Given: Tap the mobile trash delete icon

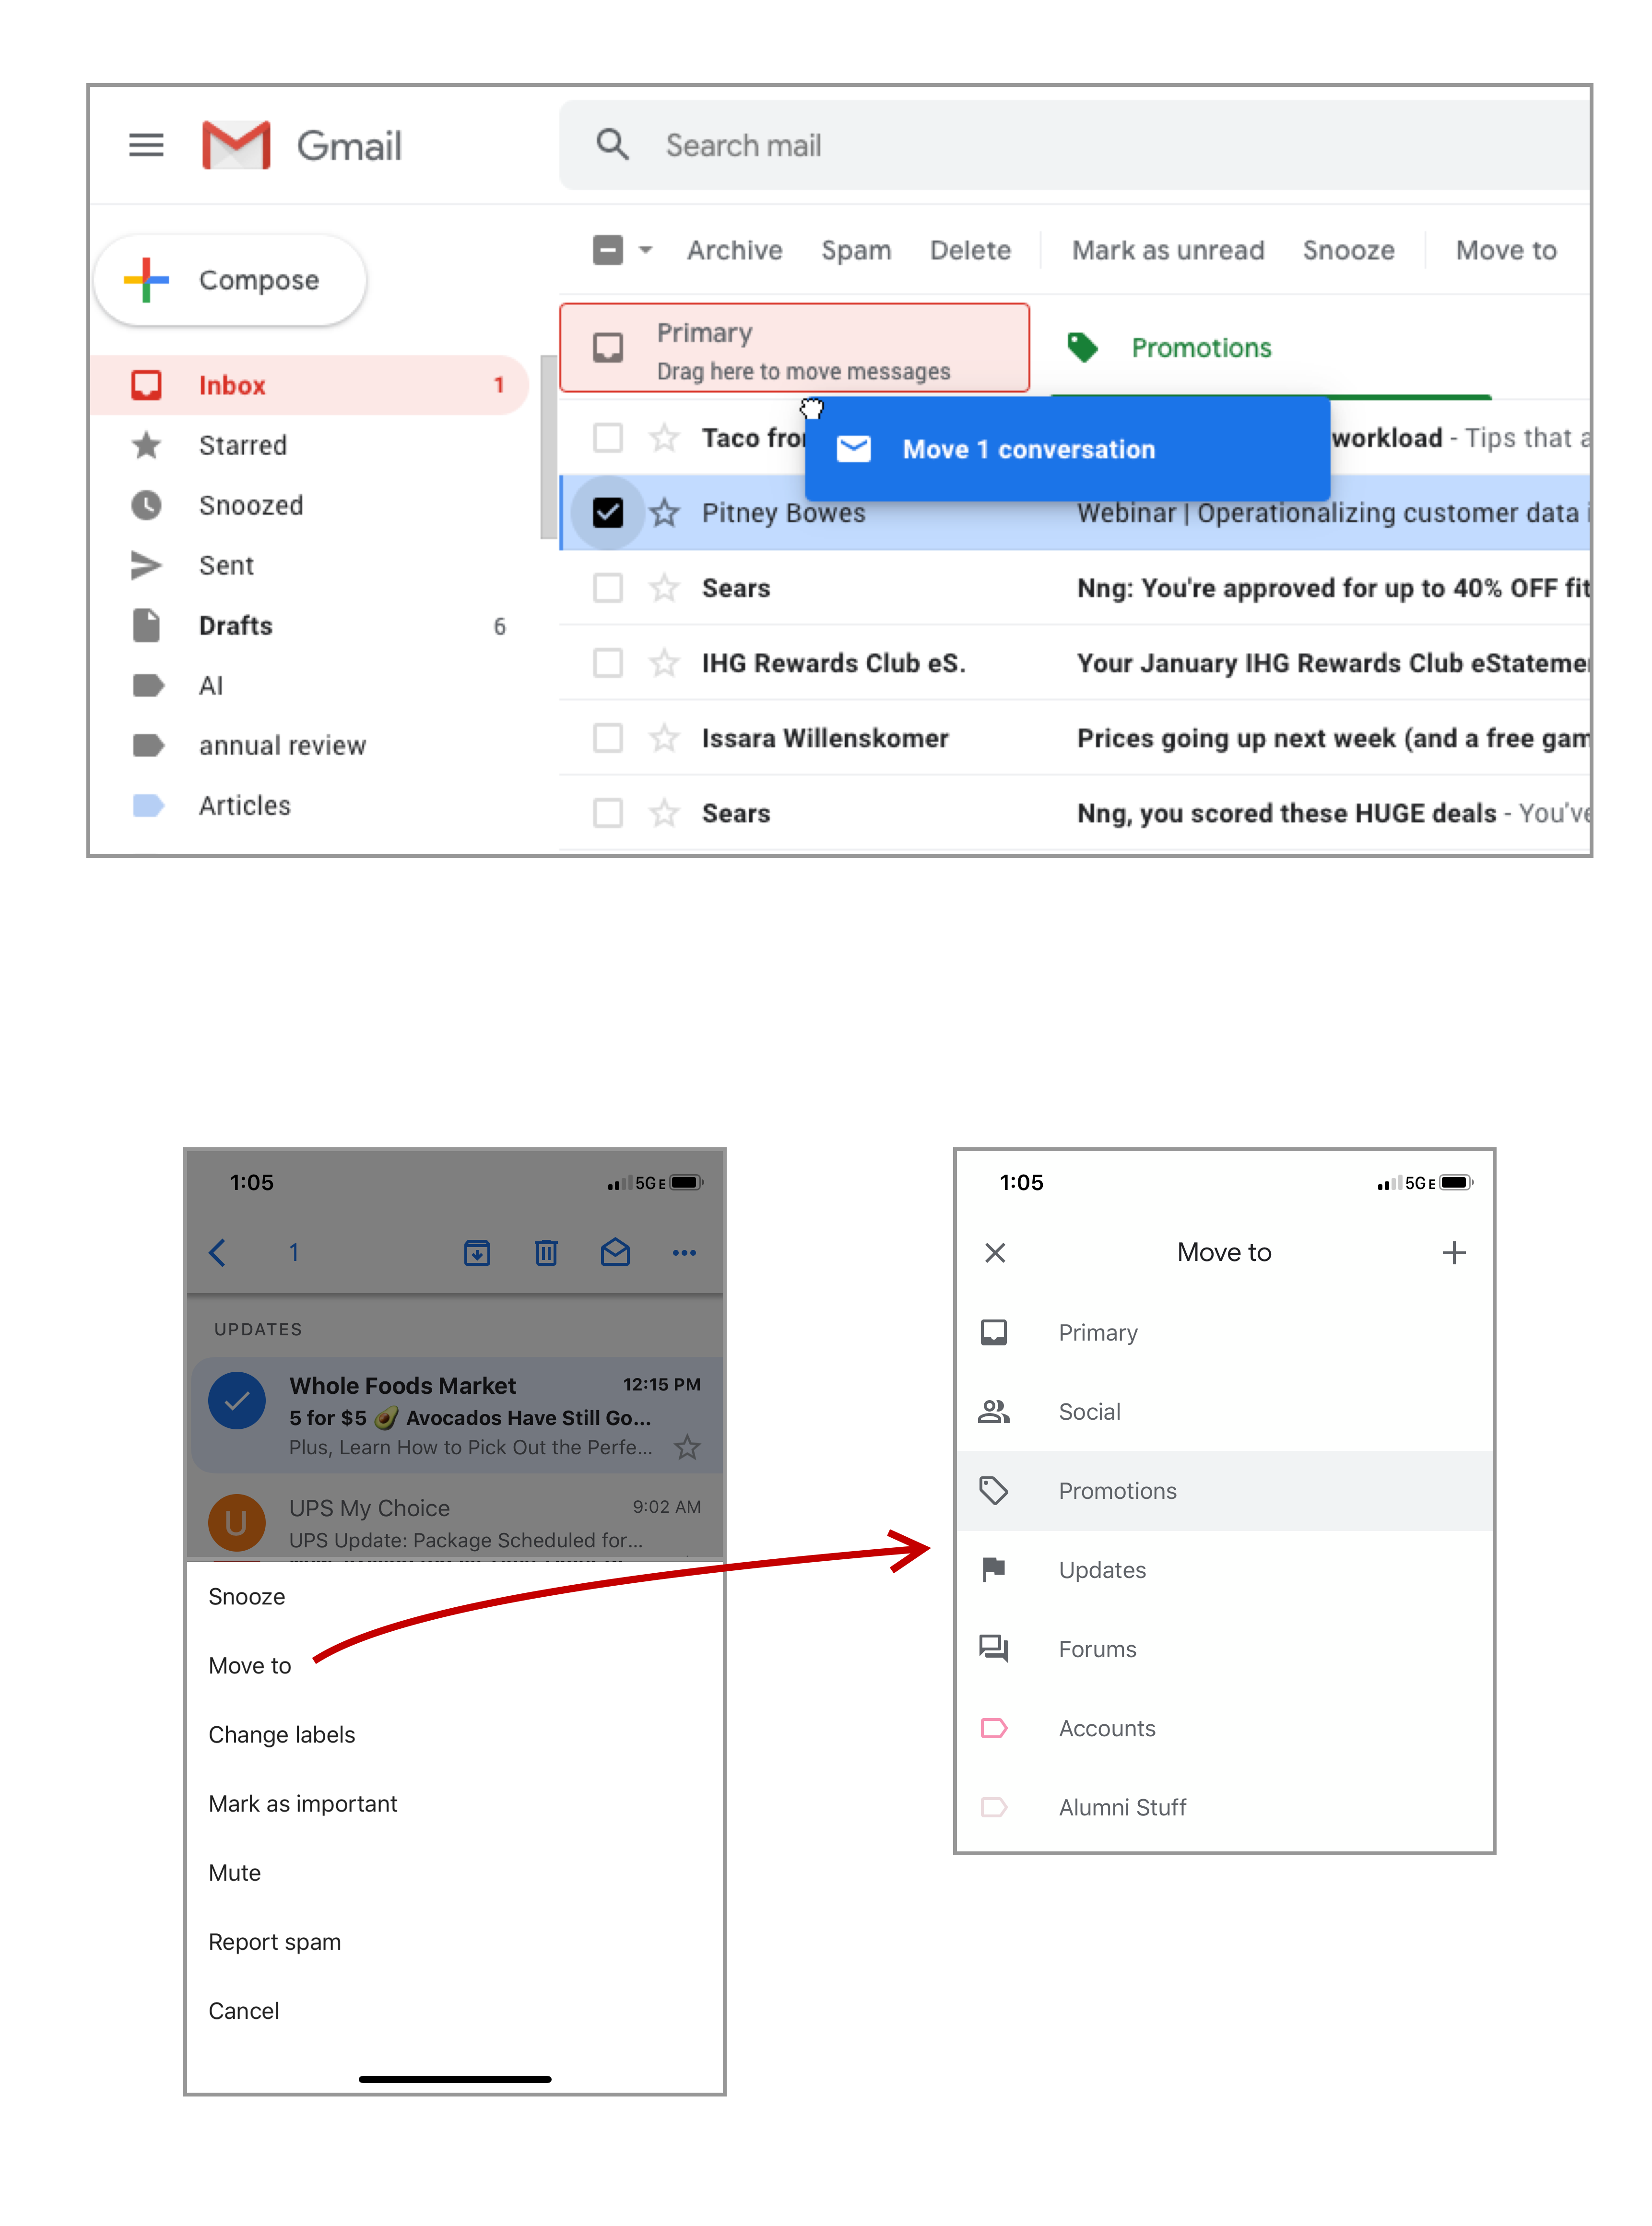Looking at the screenshot, I should (x=546, y=1252).
